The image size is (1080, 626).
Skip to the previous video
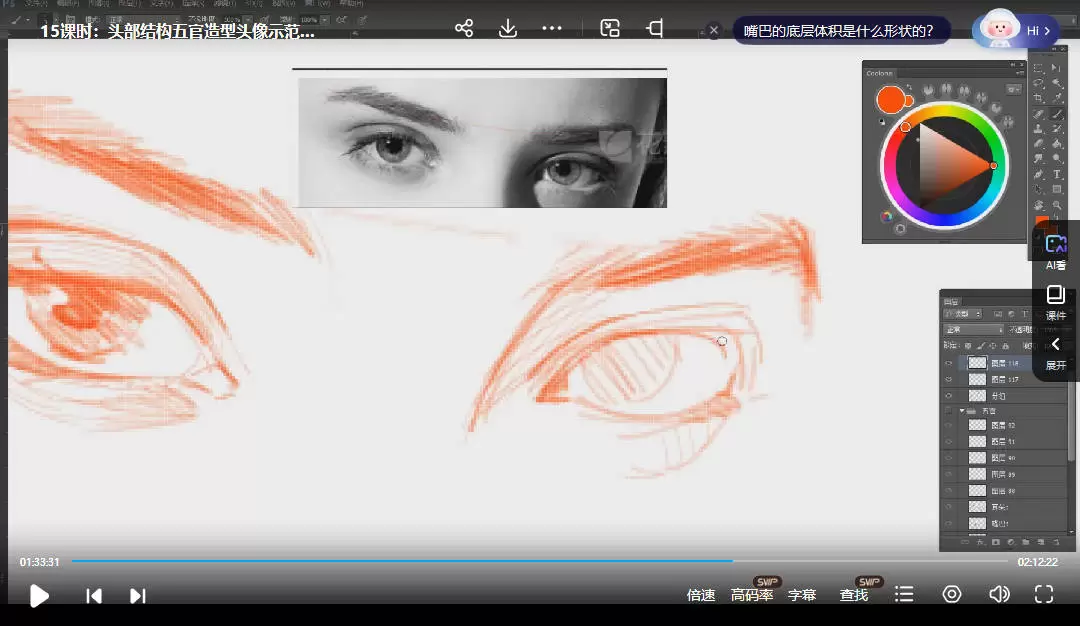click(94, 596)
